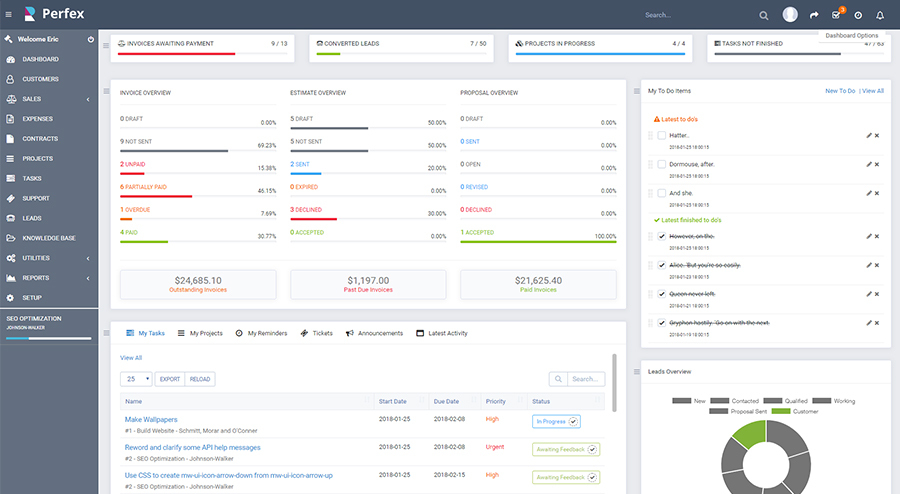Screen dimensions: 900x494
Task: Uncheck the 'However, on the.' finished to-do
Action: (x=662, y=236)
